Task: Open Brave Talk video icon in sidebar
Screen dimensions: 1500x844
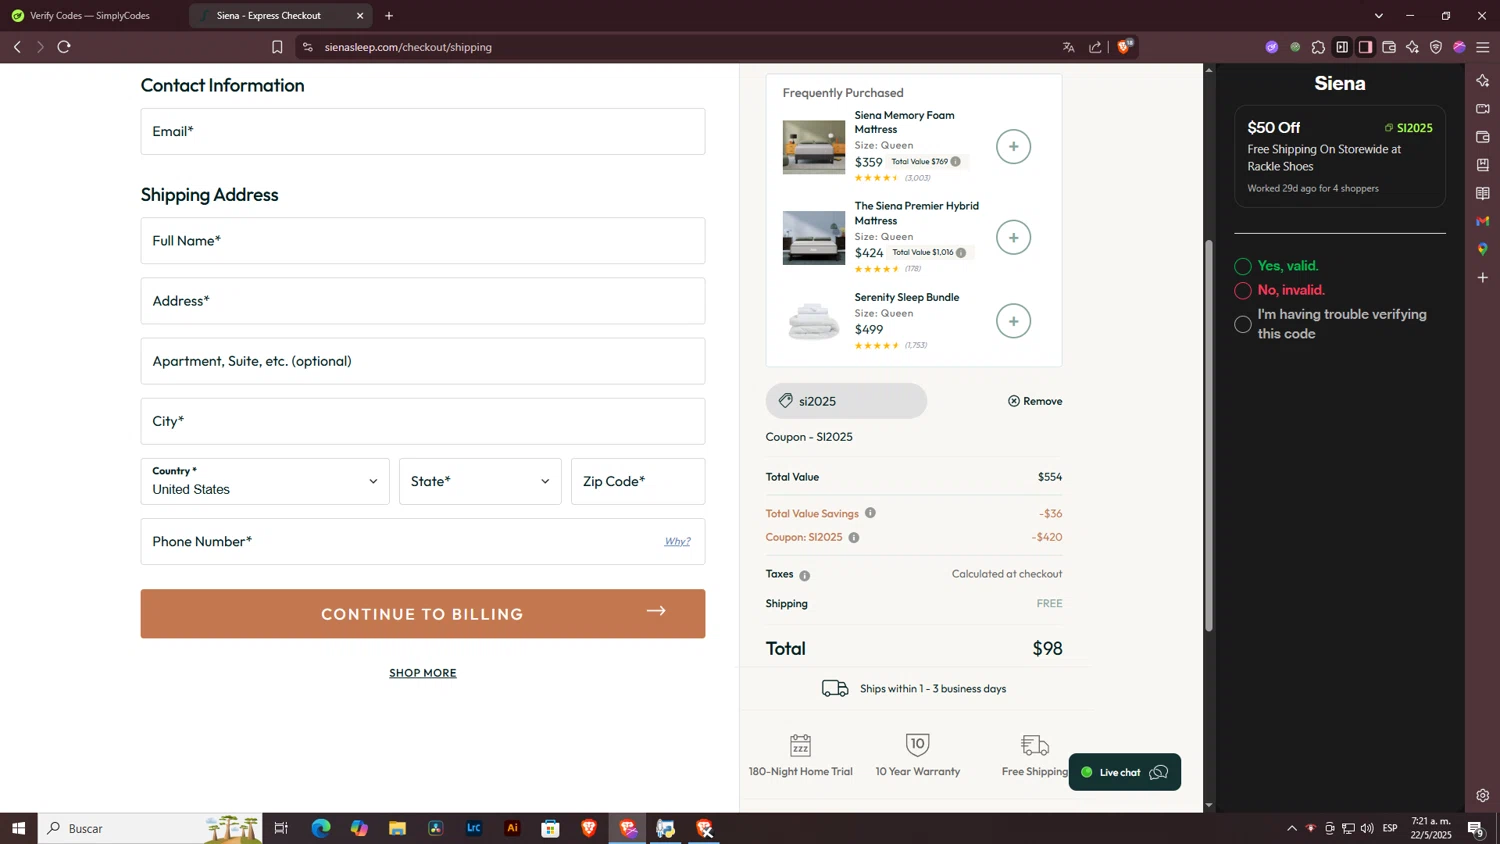Action: pyautogui.click(x=1483, y=109)
